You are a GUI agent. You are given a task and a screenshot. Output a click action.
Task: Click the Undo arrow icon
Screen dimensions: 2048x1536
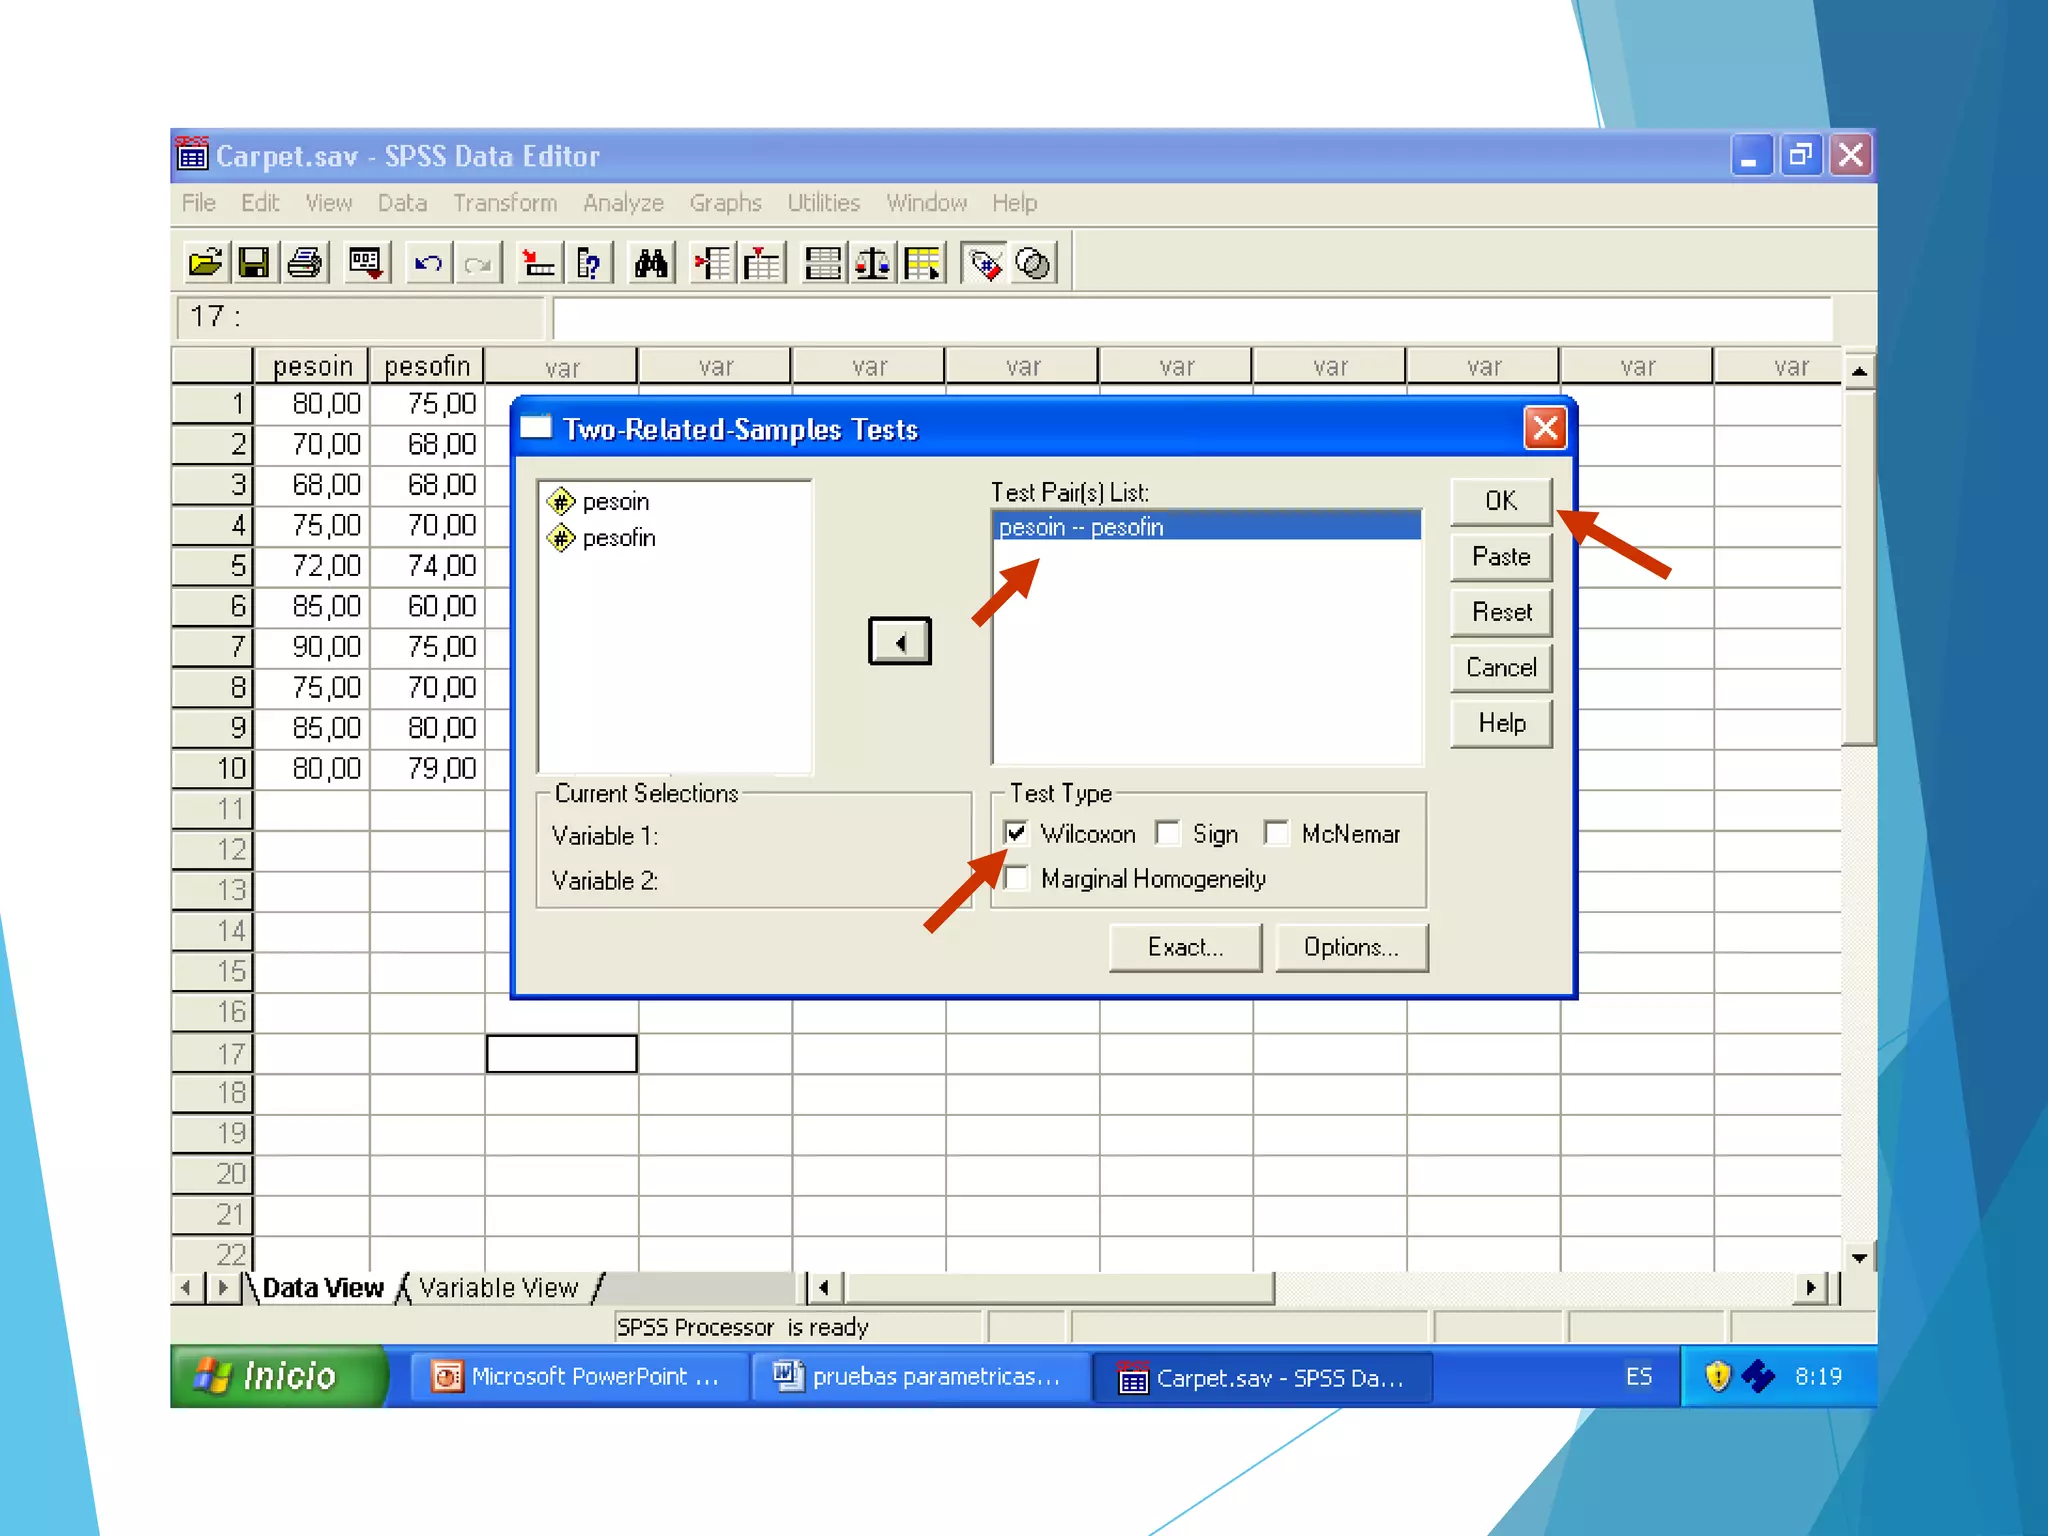[x=428, y=264]
